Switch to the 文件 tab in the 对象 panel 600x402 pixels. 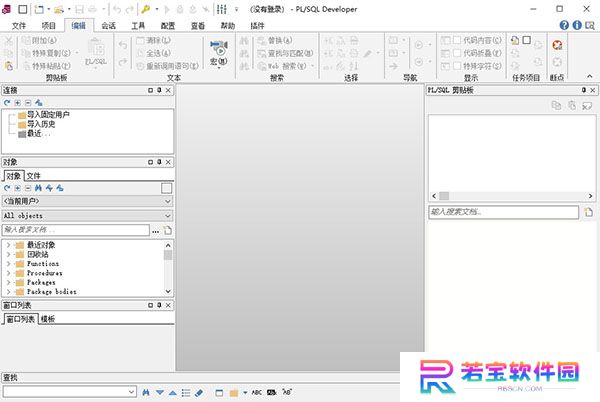pyautogui.click(x=33, y=176)
